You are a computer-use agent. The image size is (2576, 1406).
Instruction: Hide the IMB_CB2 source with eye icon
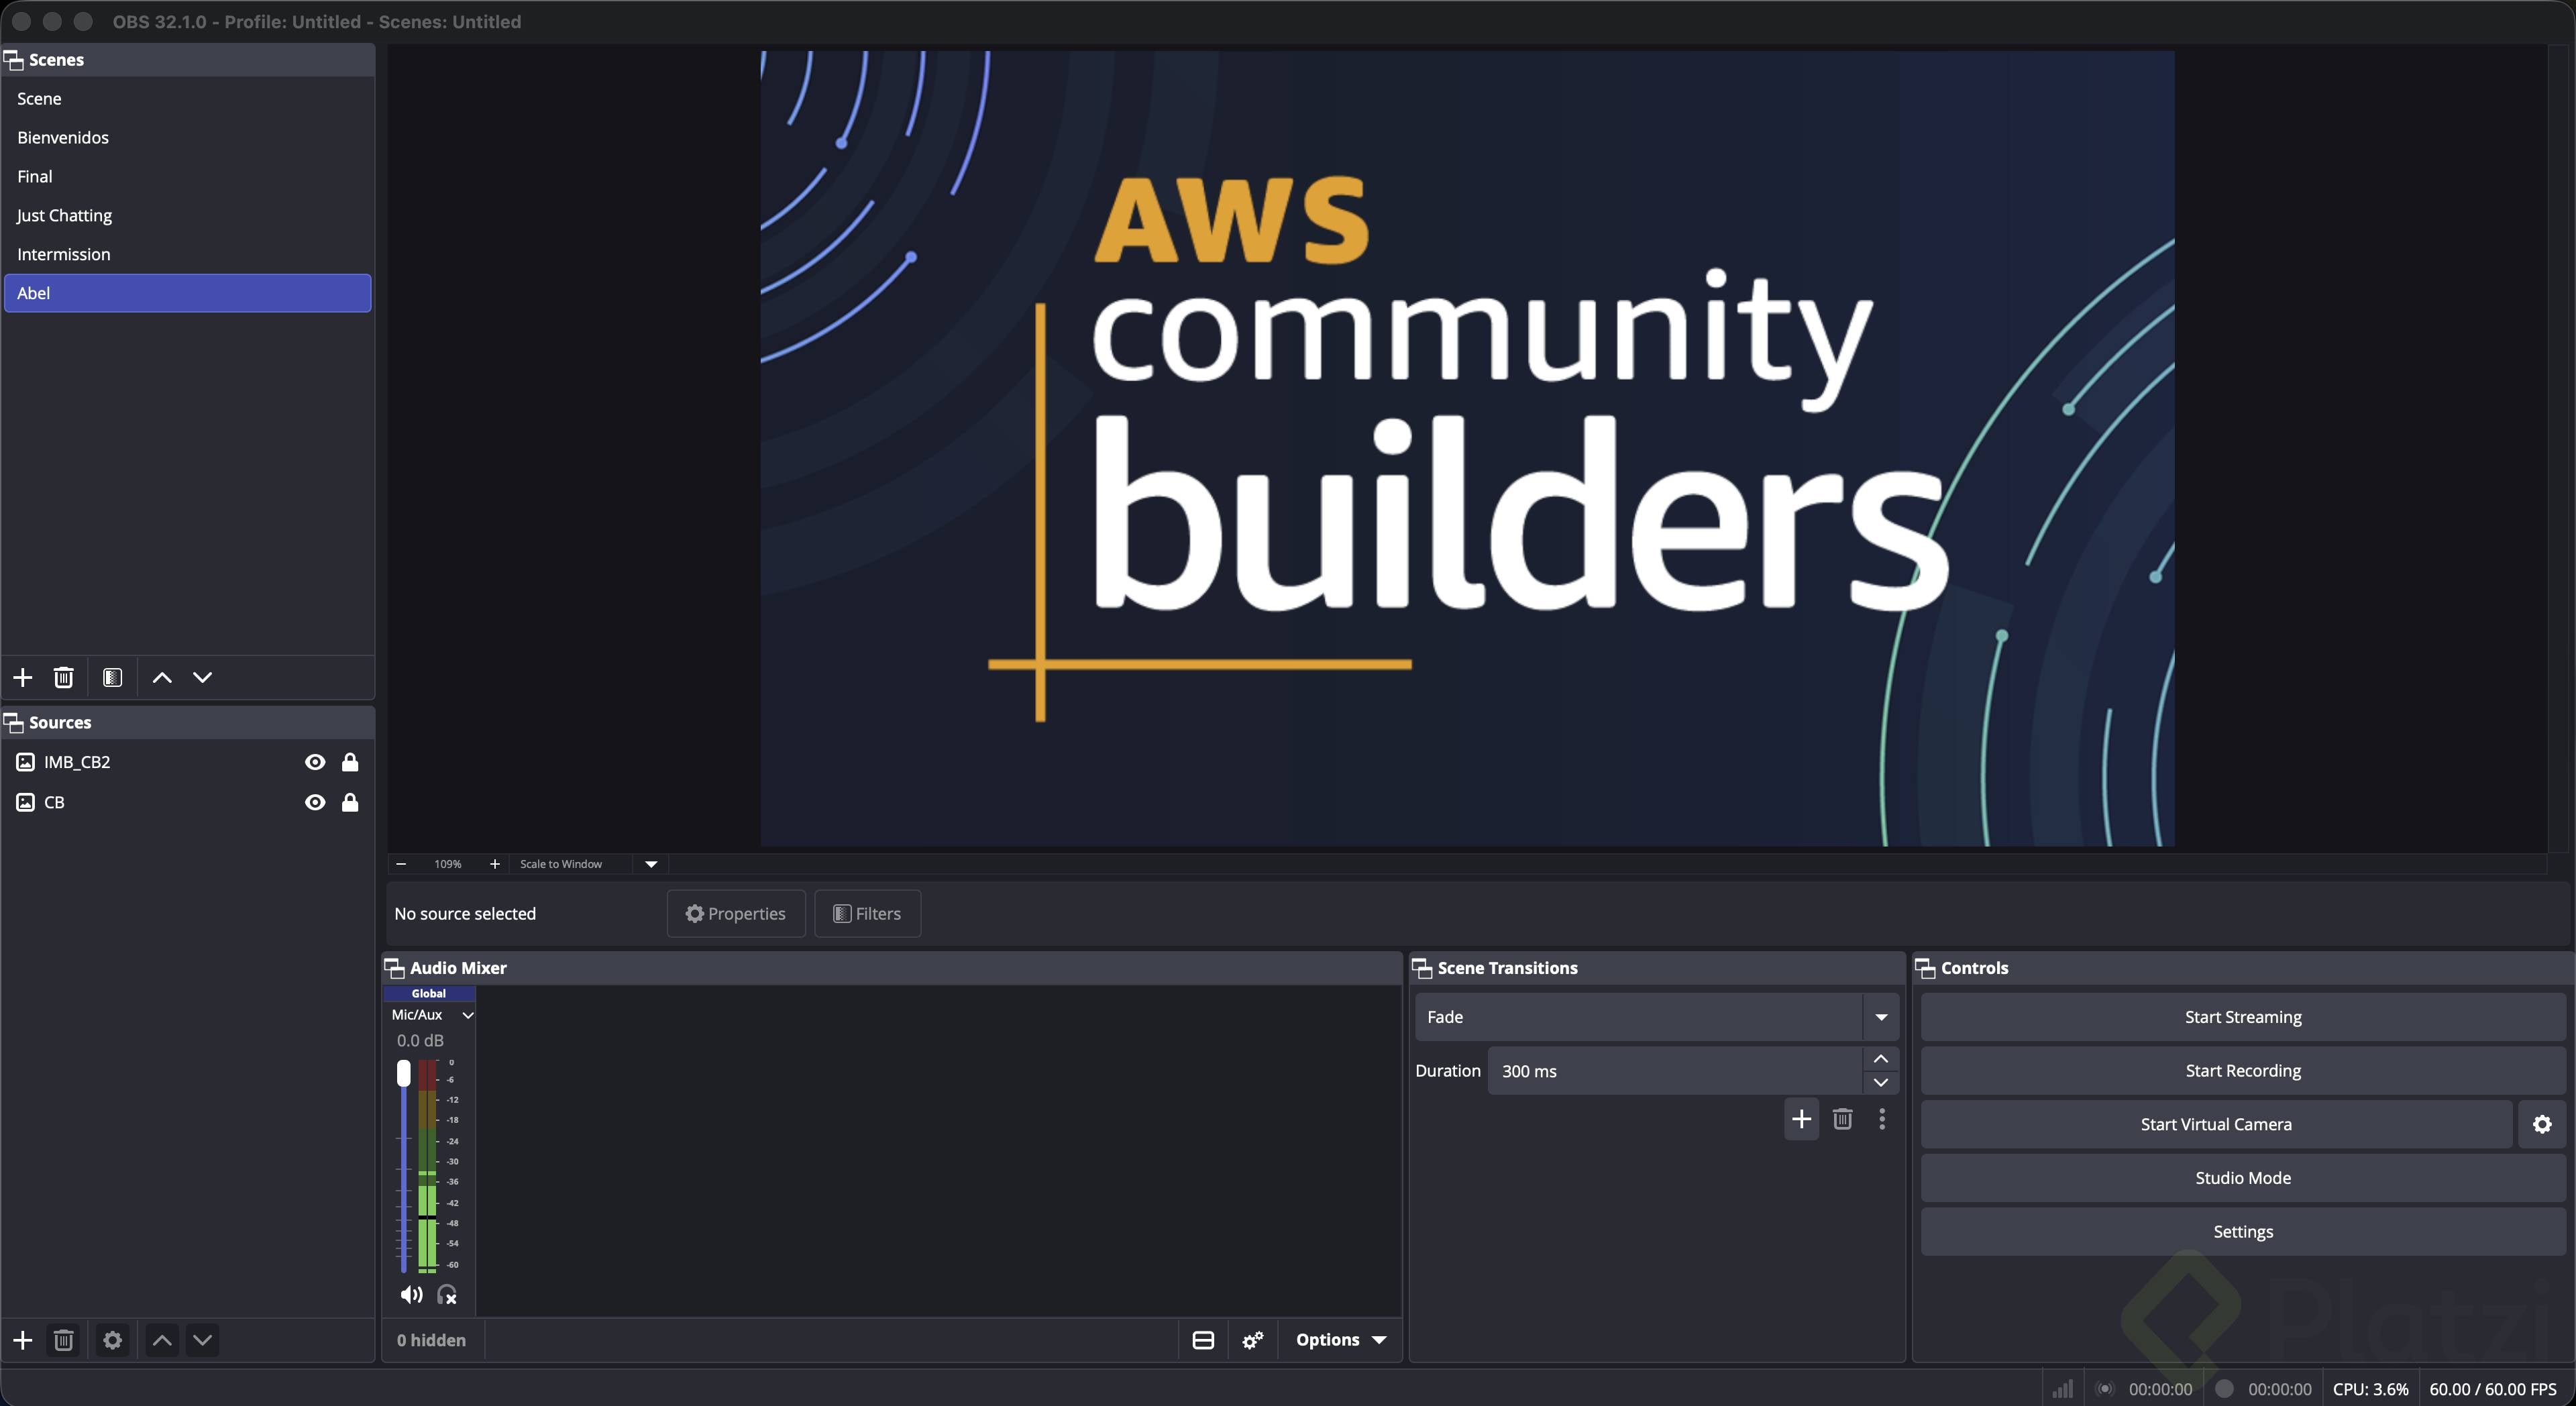pos(314,762)
